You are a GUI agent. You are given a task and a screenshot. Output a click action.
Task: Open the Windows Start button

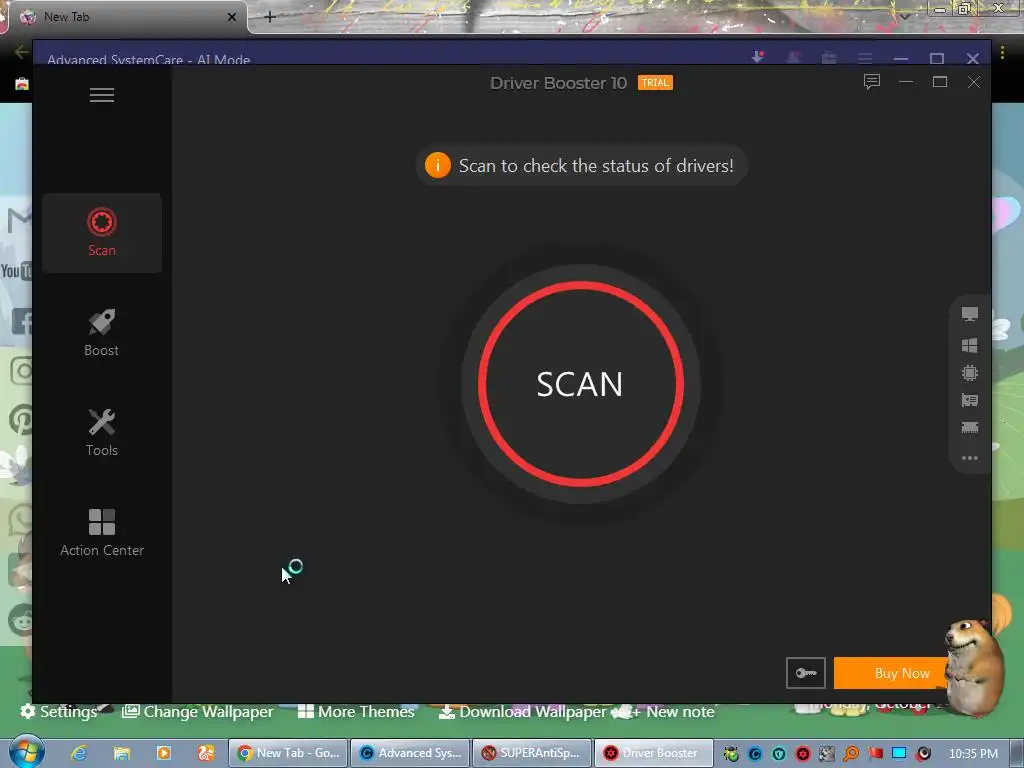[26, 752]
